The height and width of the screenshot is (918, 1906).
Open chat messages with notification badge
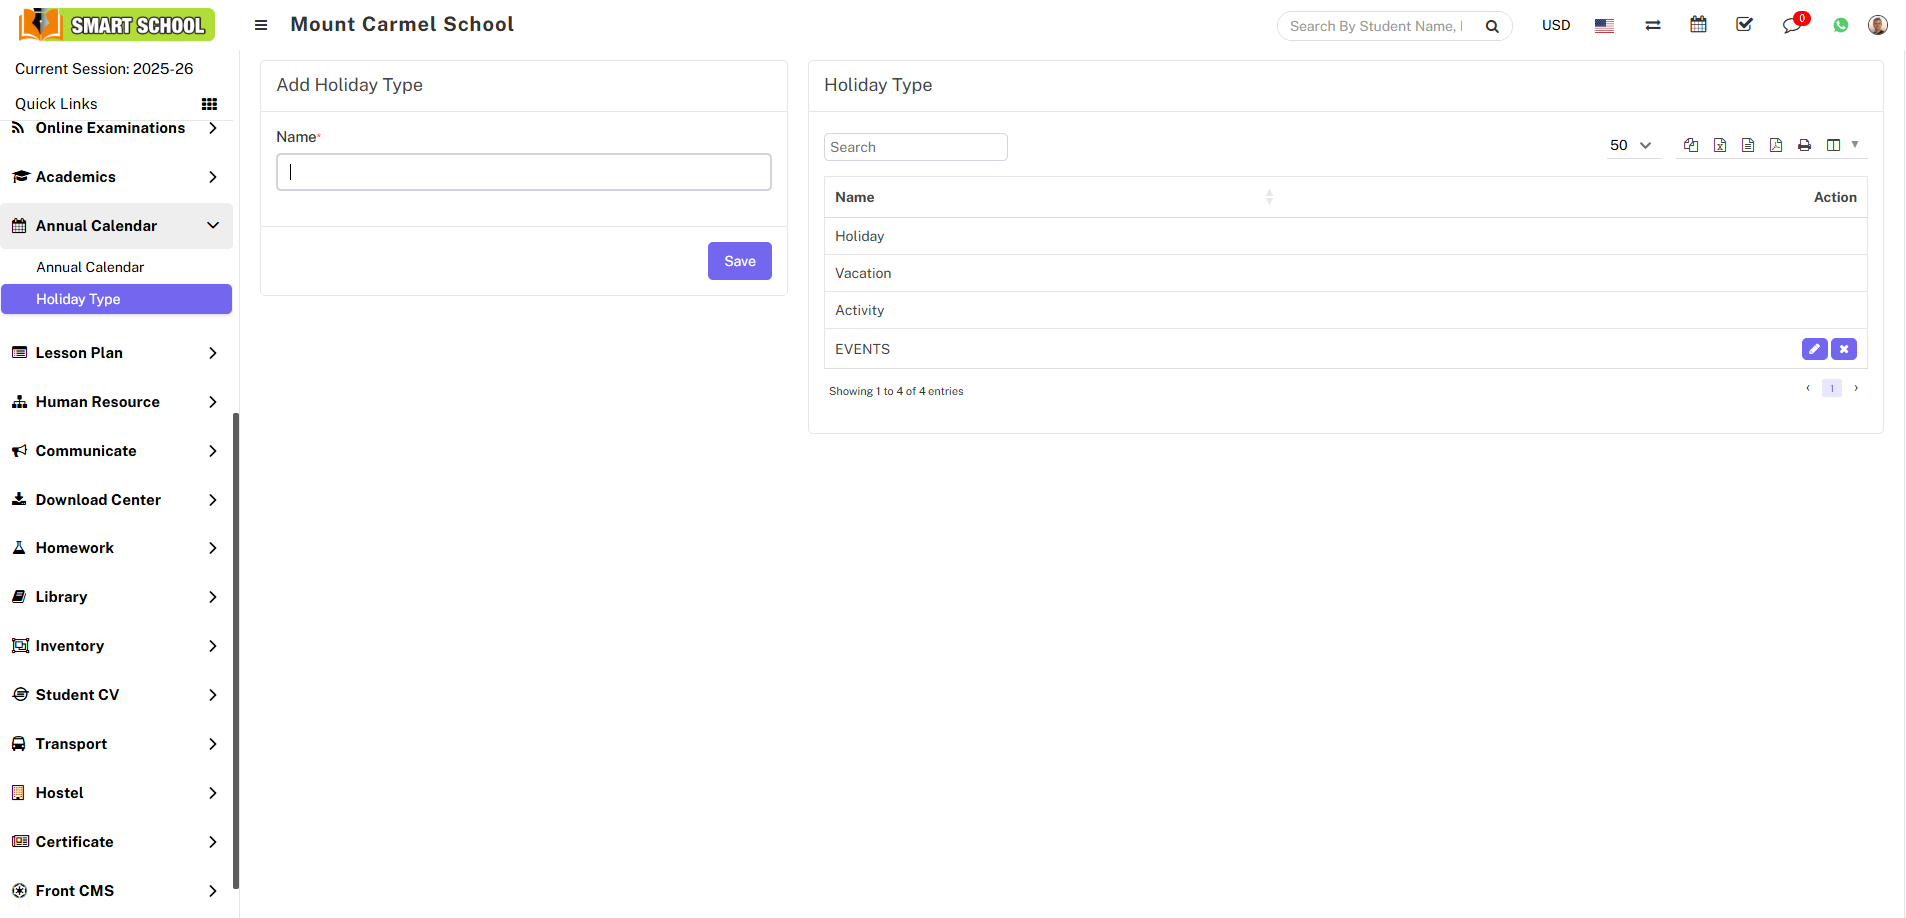pos(1791,26)
